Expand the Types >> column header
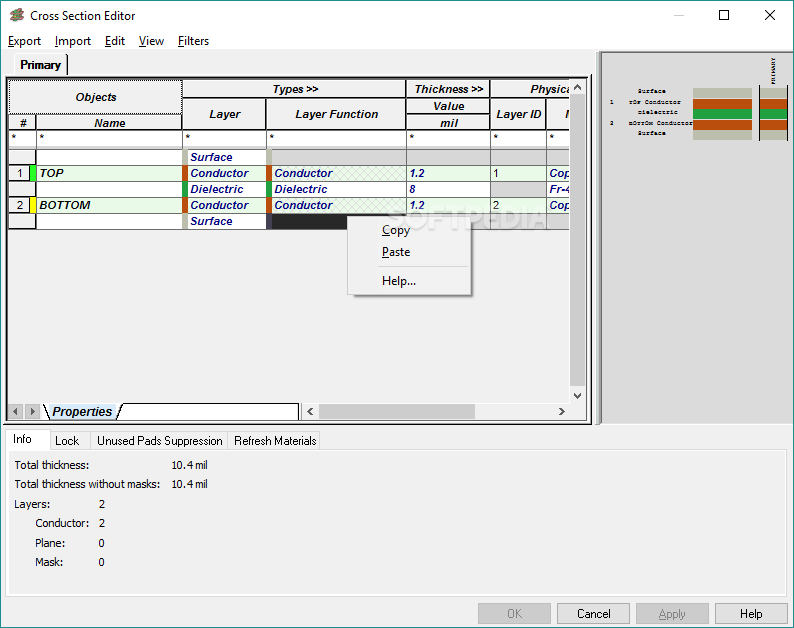Screen dimensions: 794x628 pyautogui.click(x=295, y=89)
